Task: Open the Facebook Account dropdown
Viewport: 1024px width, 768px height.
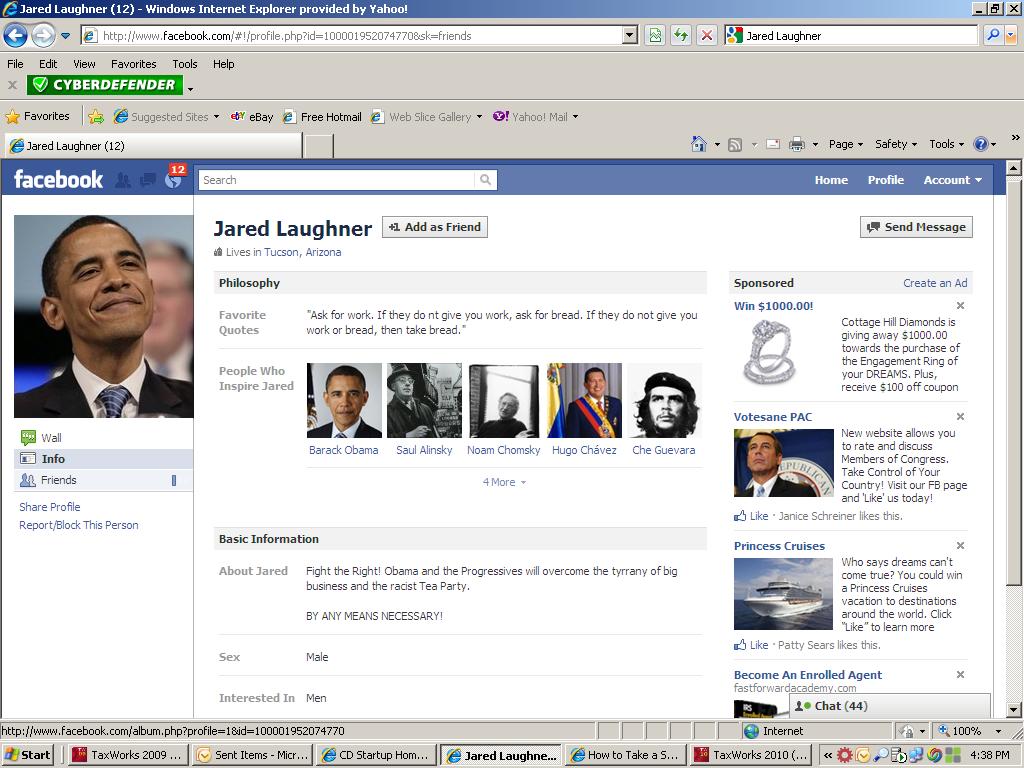Action: 952,180
